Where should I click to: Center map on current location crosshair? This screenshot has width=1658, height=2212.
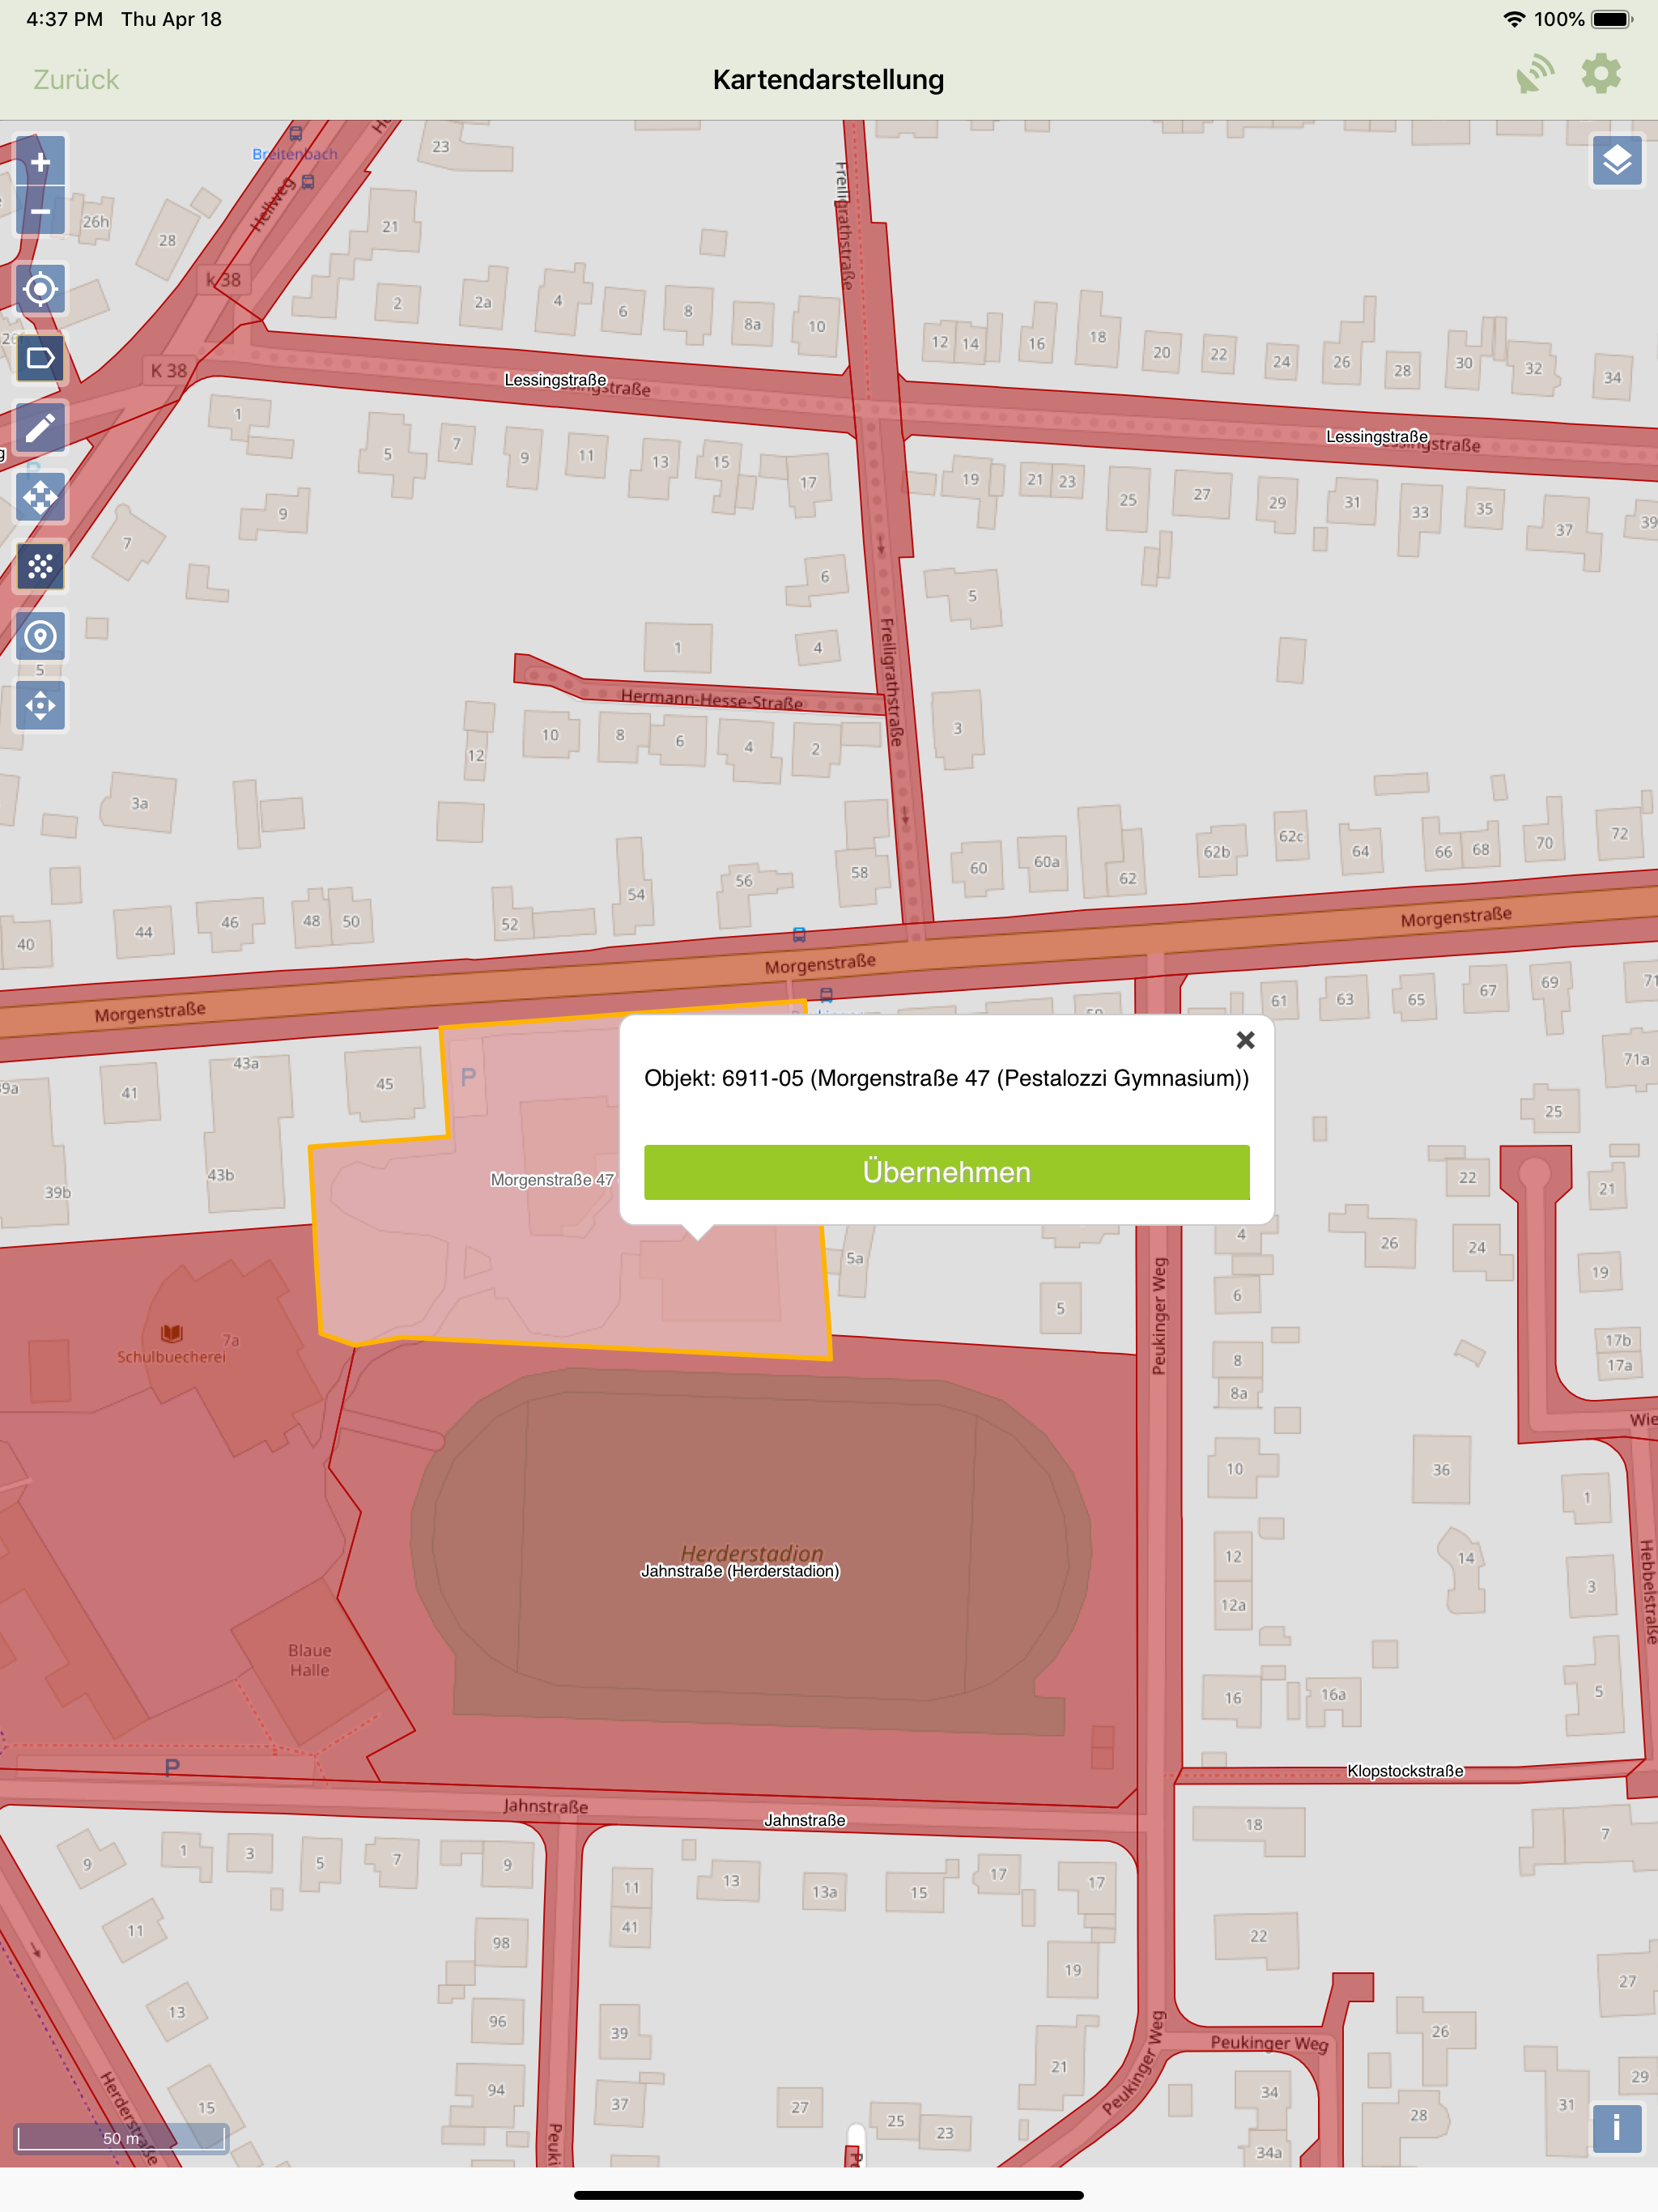(x=40, y=289)
